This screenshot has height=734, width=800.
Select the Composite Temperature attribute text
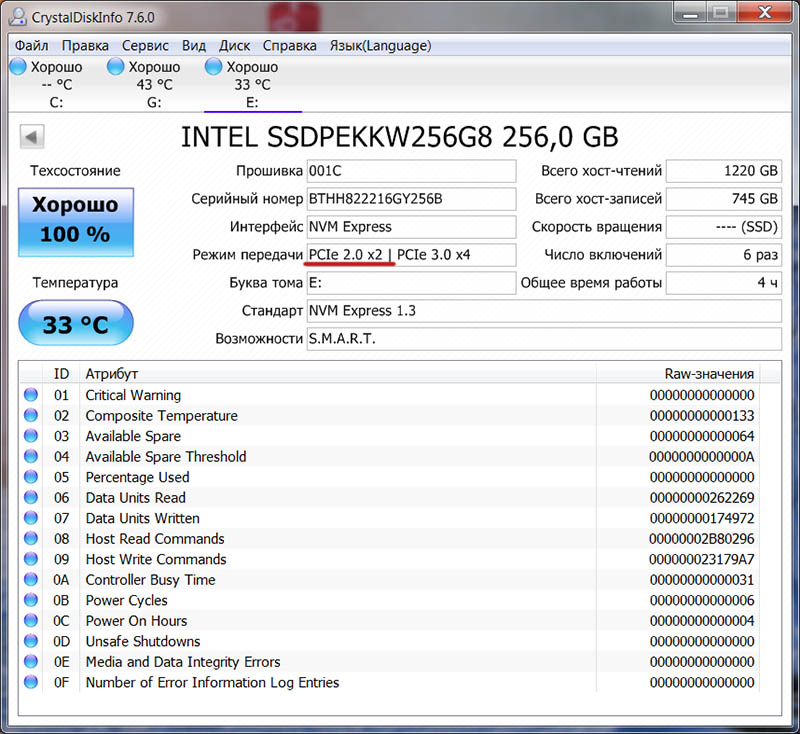(x=162, y=416)
